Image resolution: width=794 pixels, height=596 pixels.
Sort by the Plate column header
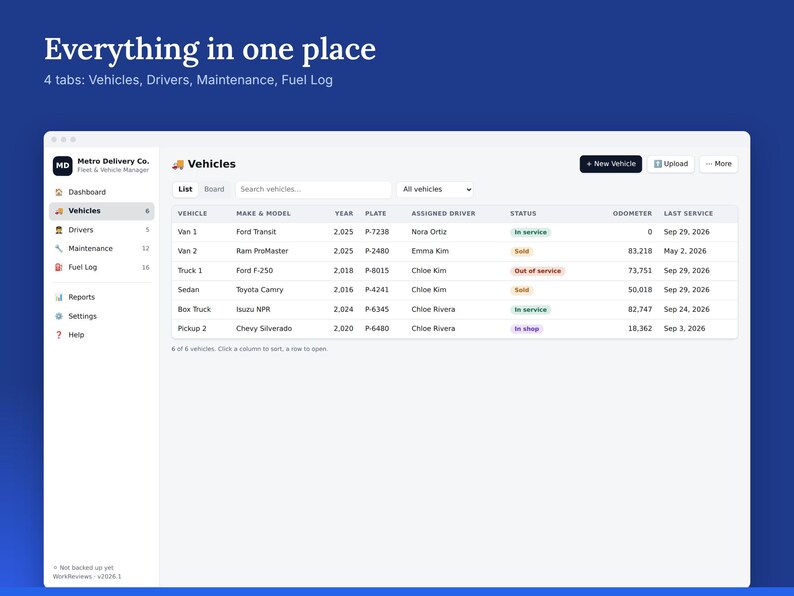point(376,214)
